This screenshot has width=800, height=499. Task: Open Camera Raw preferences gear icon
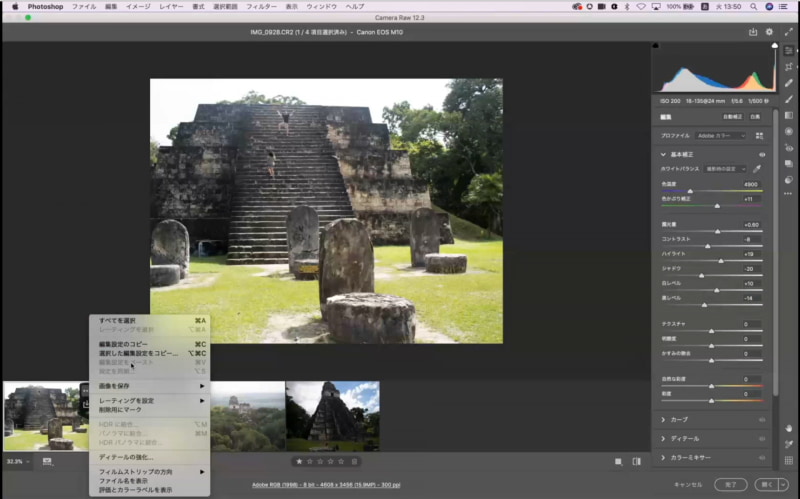tap(769, 32)
